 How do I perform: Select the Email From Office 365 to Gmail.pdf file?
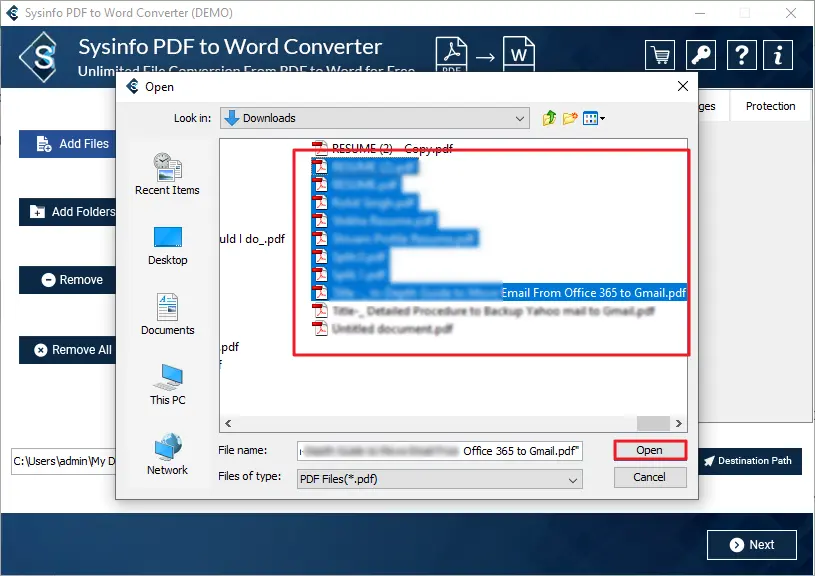click(x=499, y=293)
